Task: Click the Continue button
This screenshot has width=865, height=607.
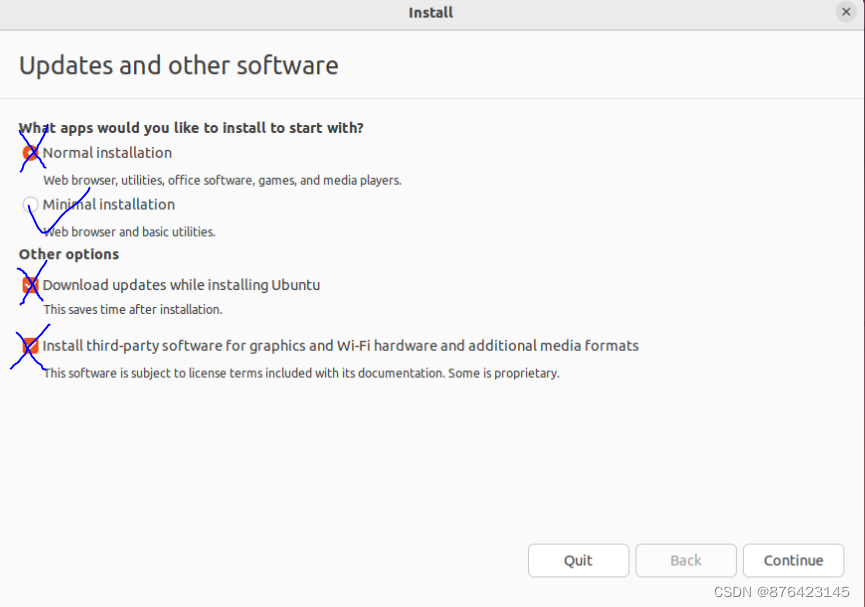Action: point(793,561)
